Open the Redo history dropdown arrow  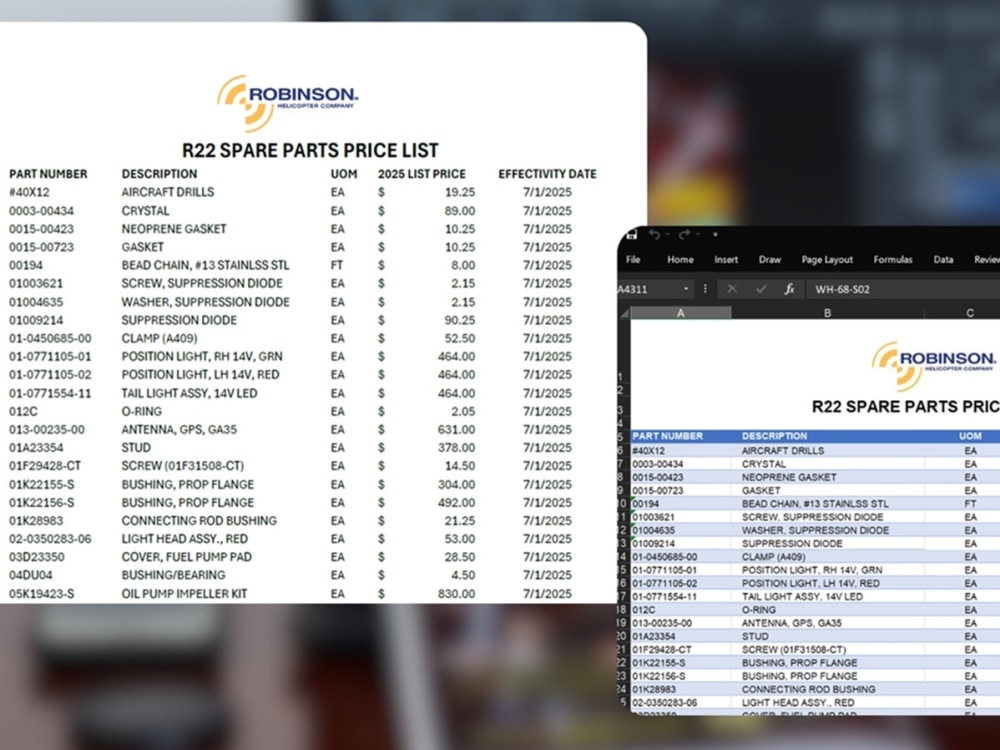(x=698, y=235)
